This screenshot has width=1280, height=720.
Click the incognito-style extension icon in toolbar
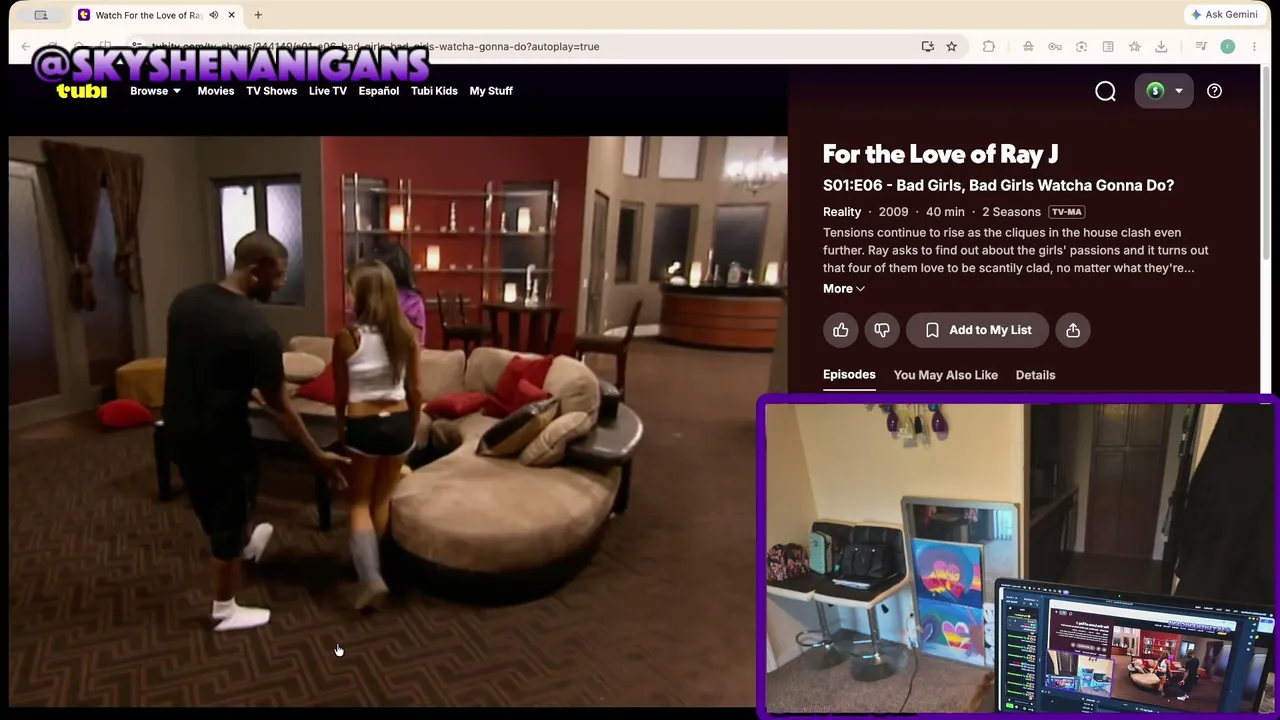1028,46
